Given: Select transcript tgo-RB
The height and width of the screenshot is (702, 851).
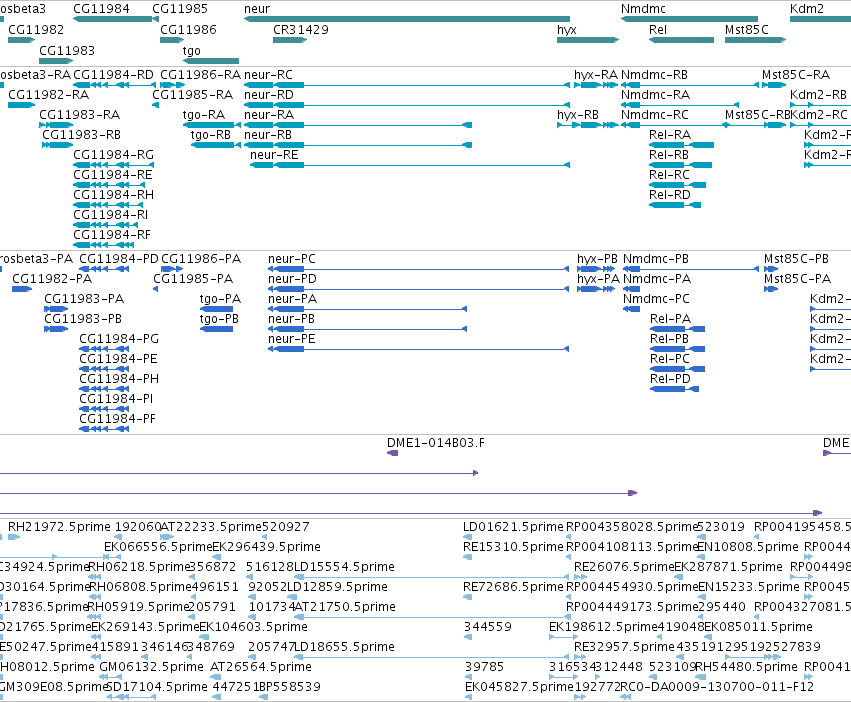Looking at the screenshot, I should [215, 145].
